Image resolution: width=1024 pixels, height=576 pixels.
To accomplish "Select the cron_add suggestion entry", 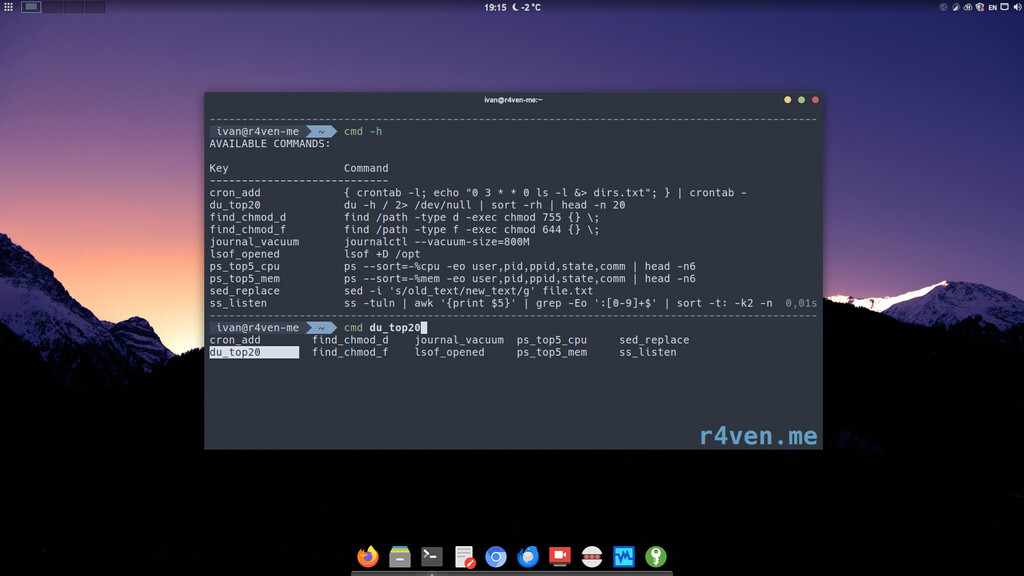I will (234, 339).
